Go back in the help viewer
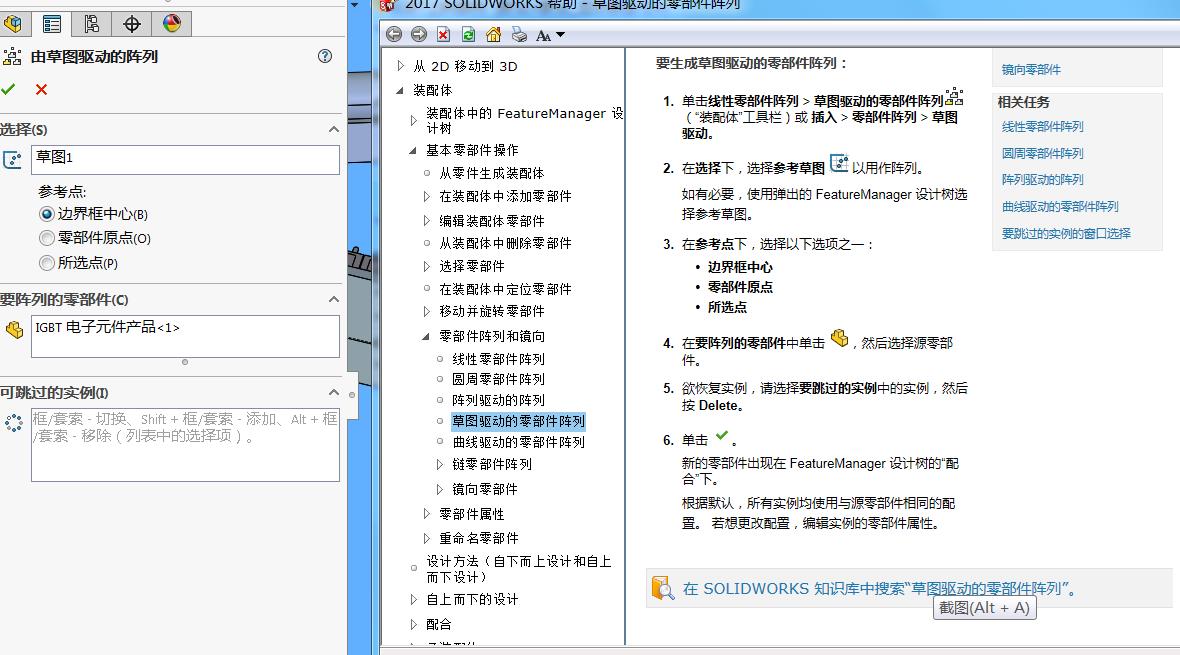The width and height of the screenshot is (1180, 655). click(394, 34)
